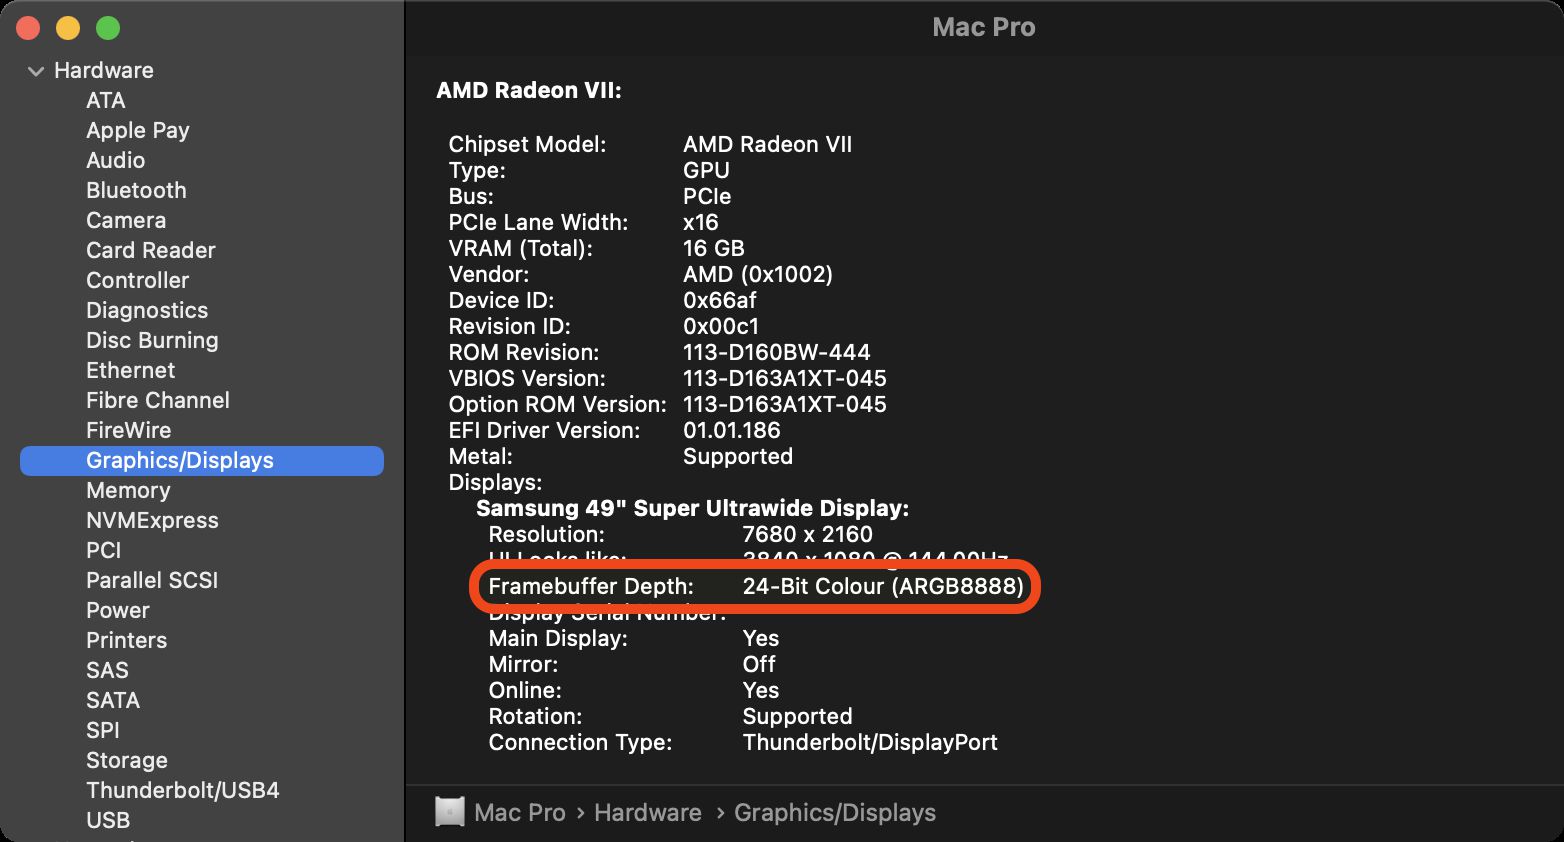The height and width of the screenshot is (842, 1564).
Task: Select USB in the sidebar
Action: tap(108, 821)
